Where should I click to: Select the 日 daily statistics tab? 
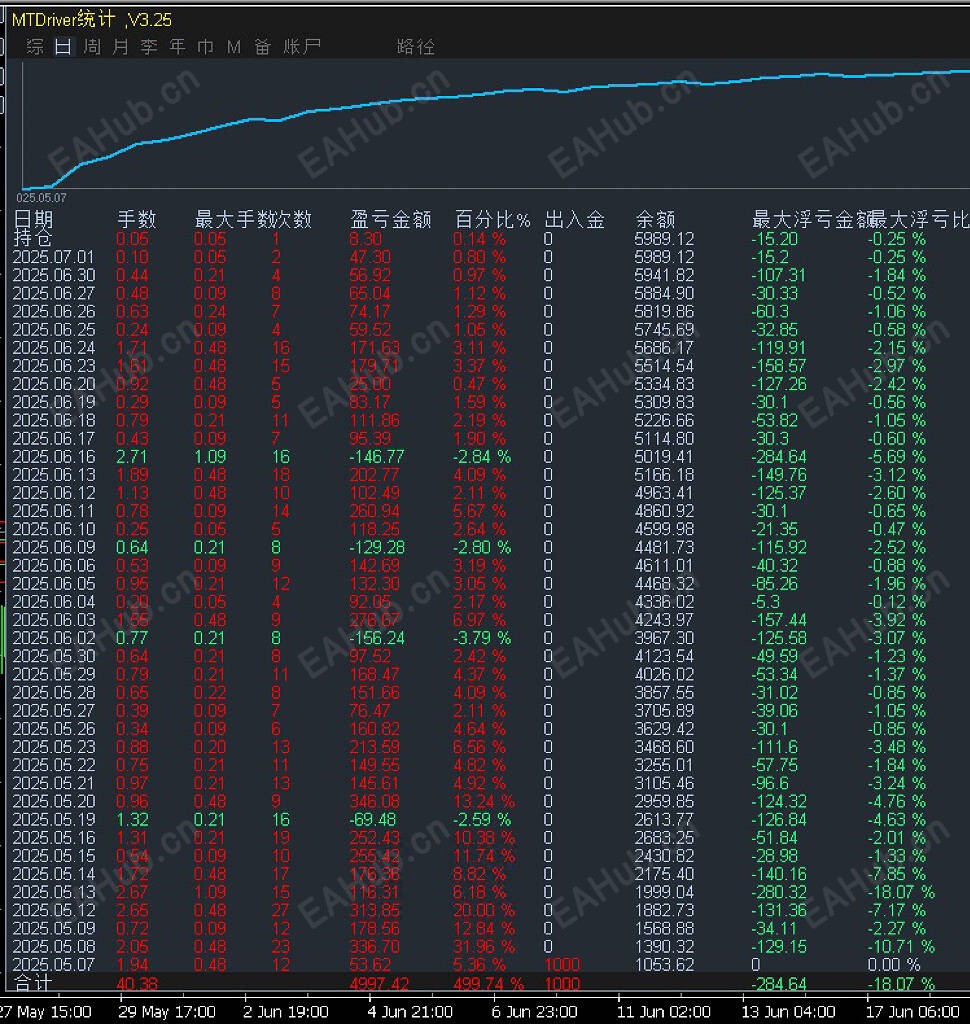coord(63,46)
